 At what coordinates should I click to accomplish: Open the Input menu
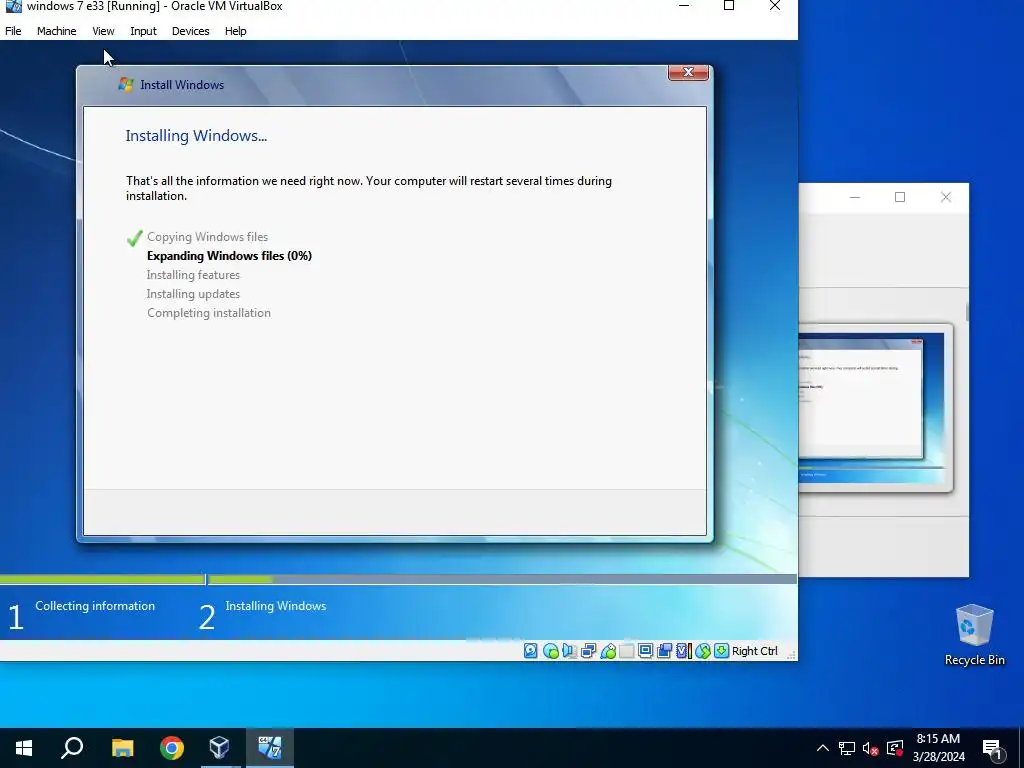143,31
